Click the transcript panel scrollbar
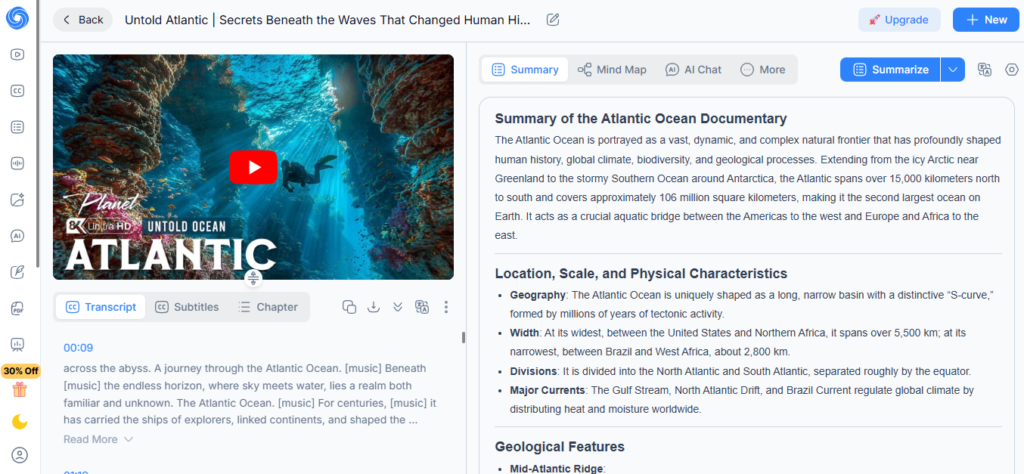Screen dimensions: 1024x474 point(464,338)
